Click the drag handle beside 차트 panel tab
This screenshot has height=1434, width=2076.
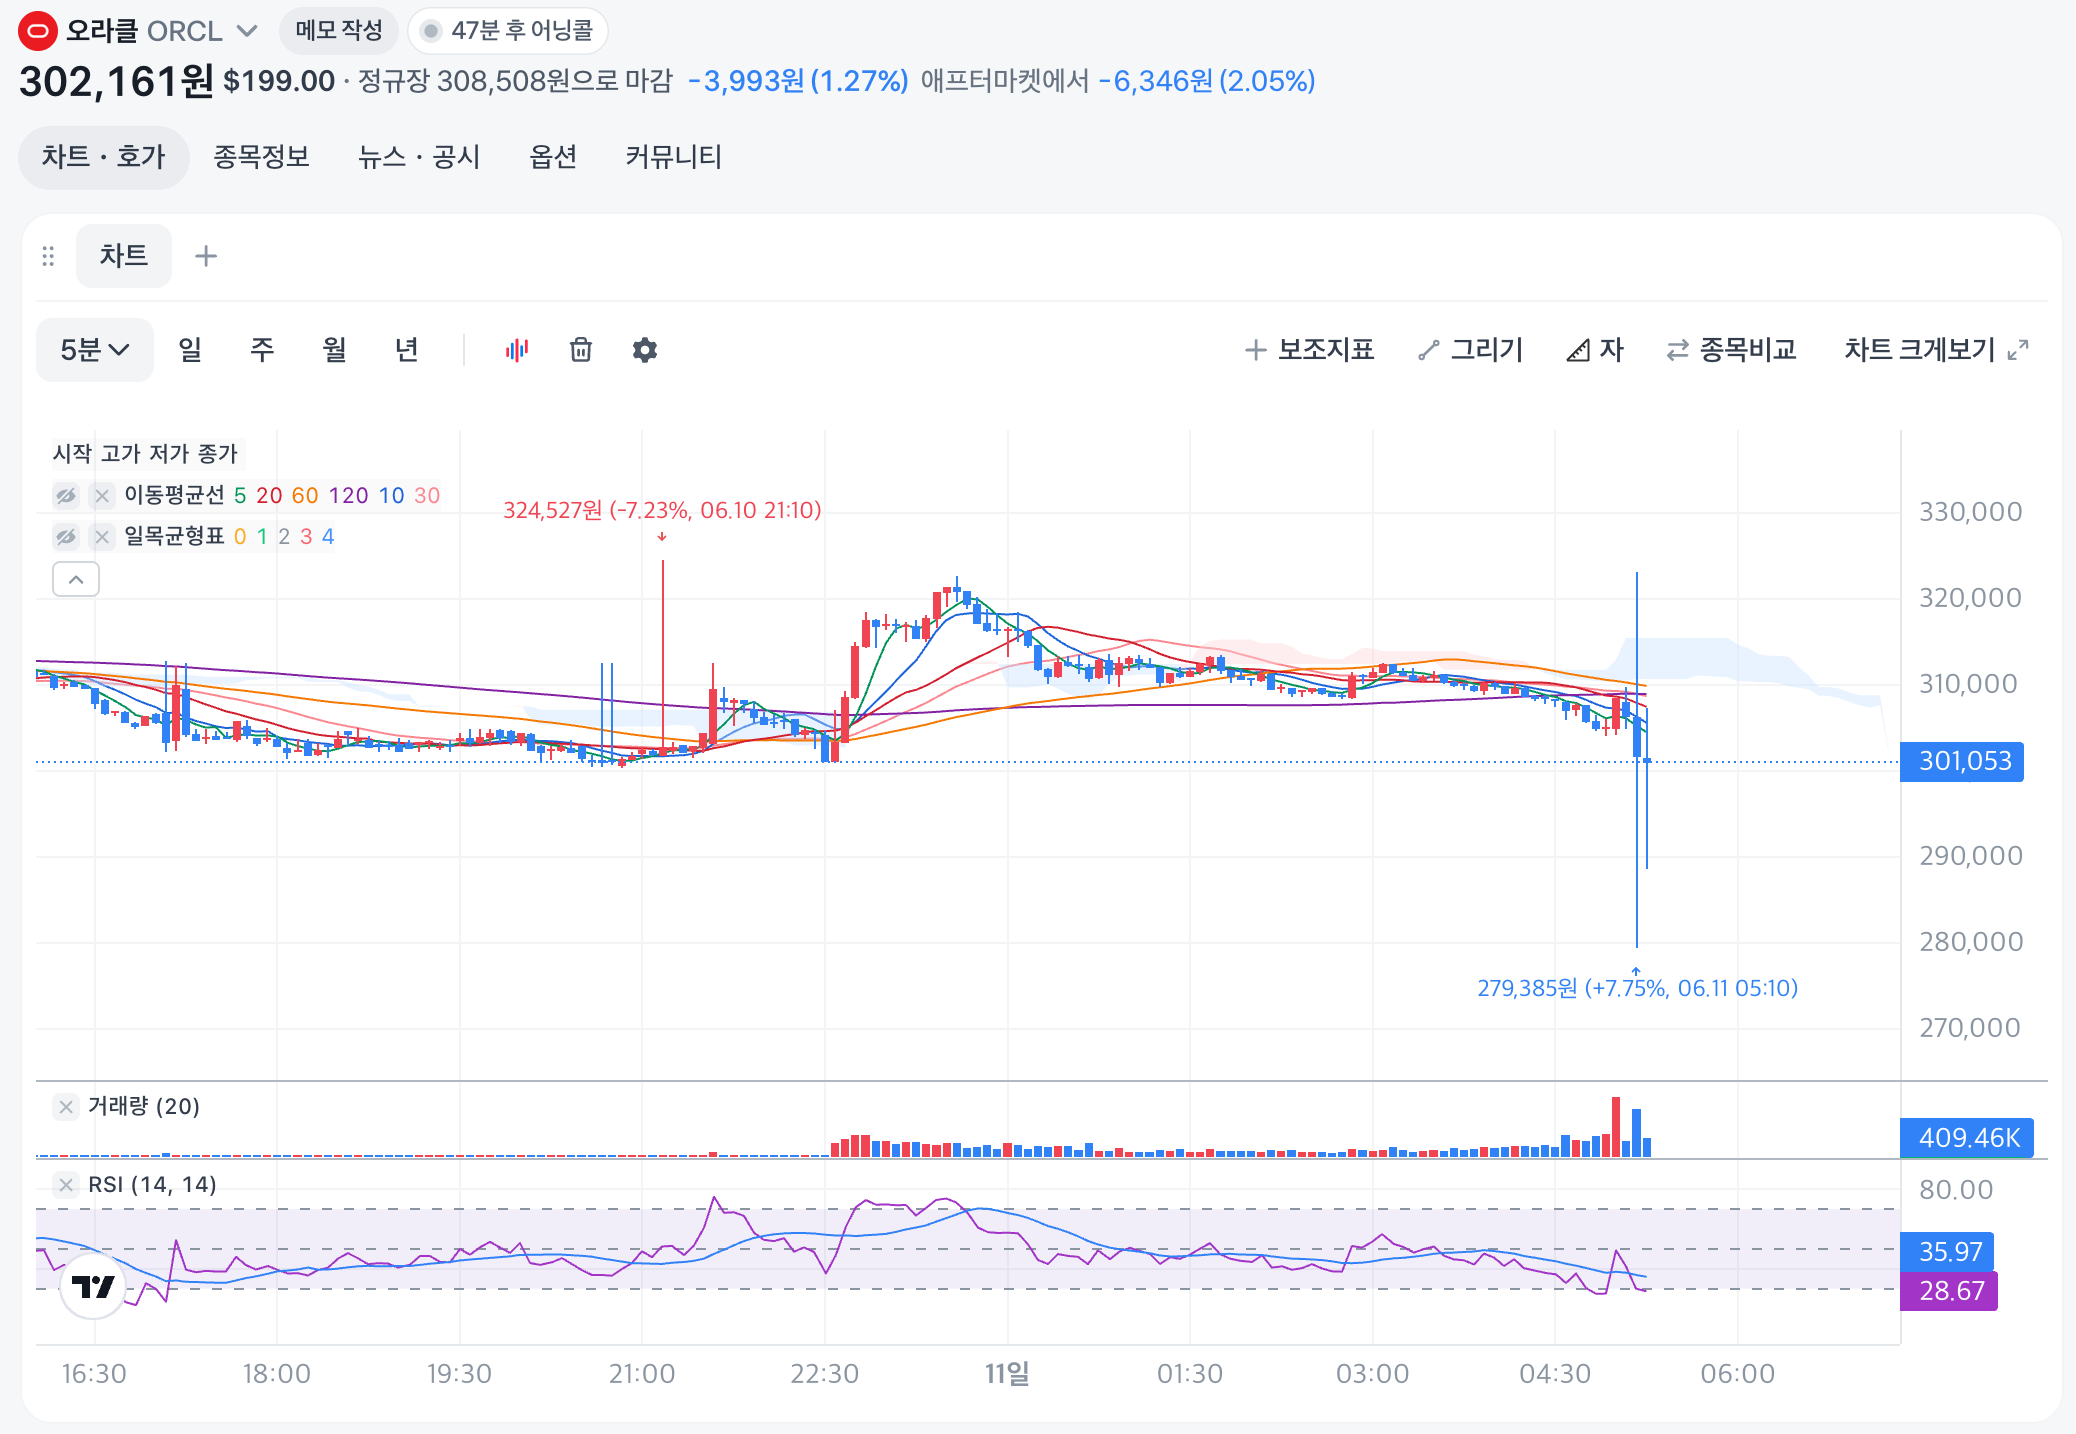click(x=48, y=257)
